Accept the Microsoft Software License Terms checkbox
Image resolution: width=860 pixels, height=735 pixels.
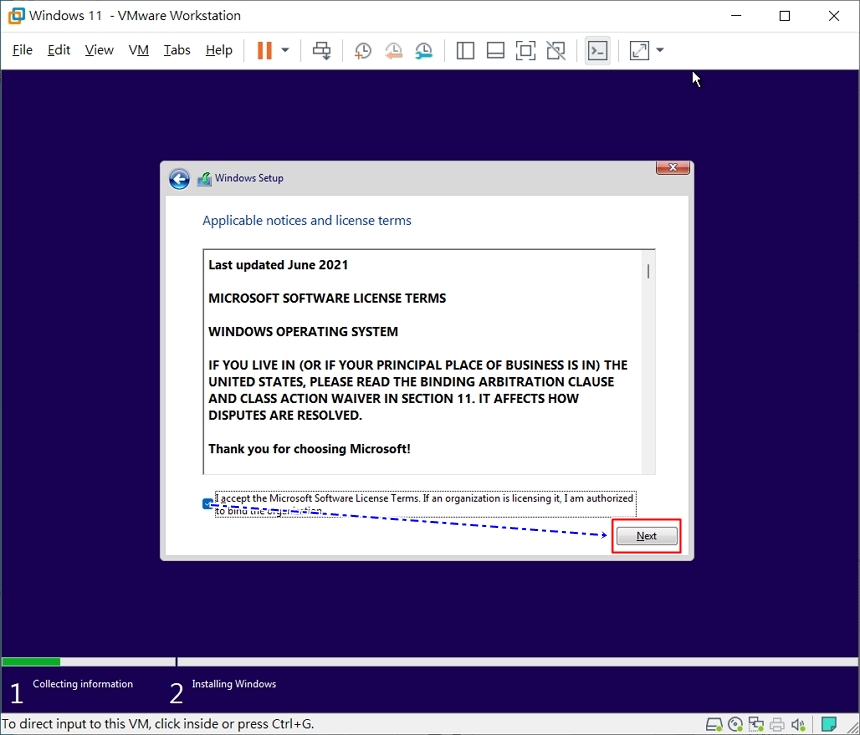click(209, 503)
